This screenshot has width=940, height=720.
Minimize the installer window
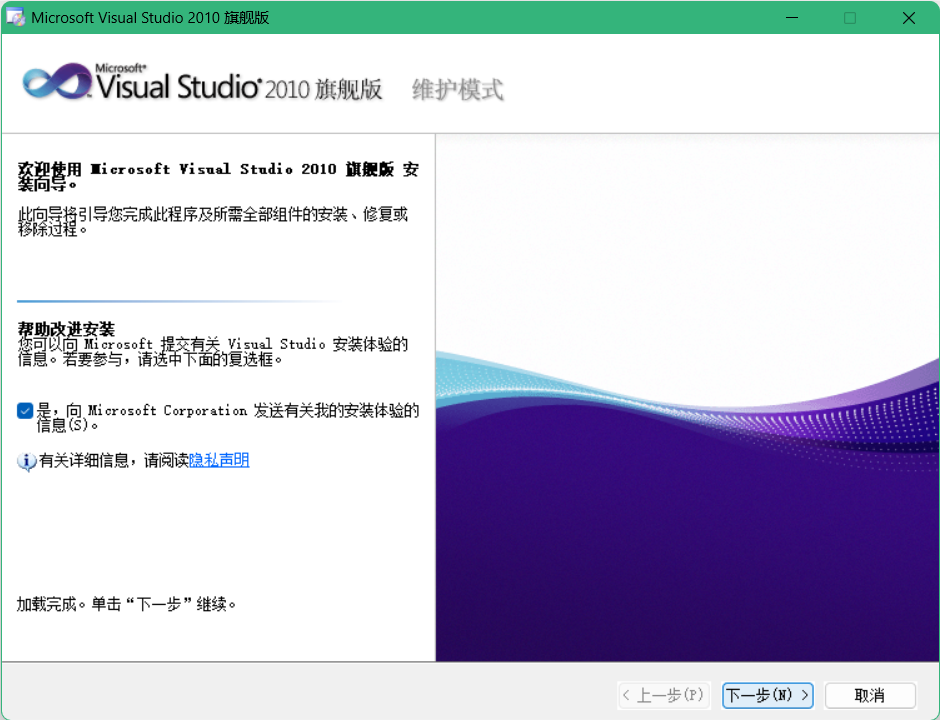(791, 17)
